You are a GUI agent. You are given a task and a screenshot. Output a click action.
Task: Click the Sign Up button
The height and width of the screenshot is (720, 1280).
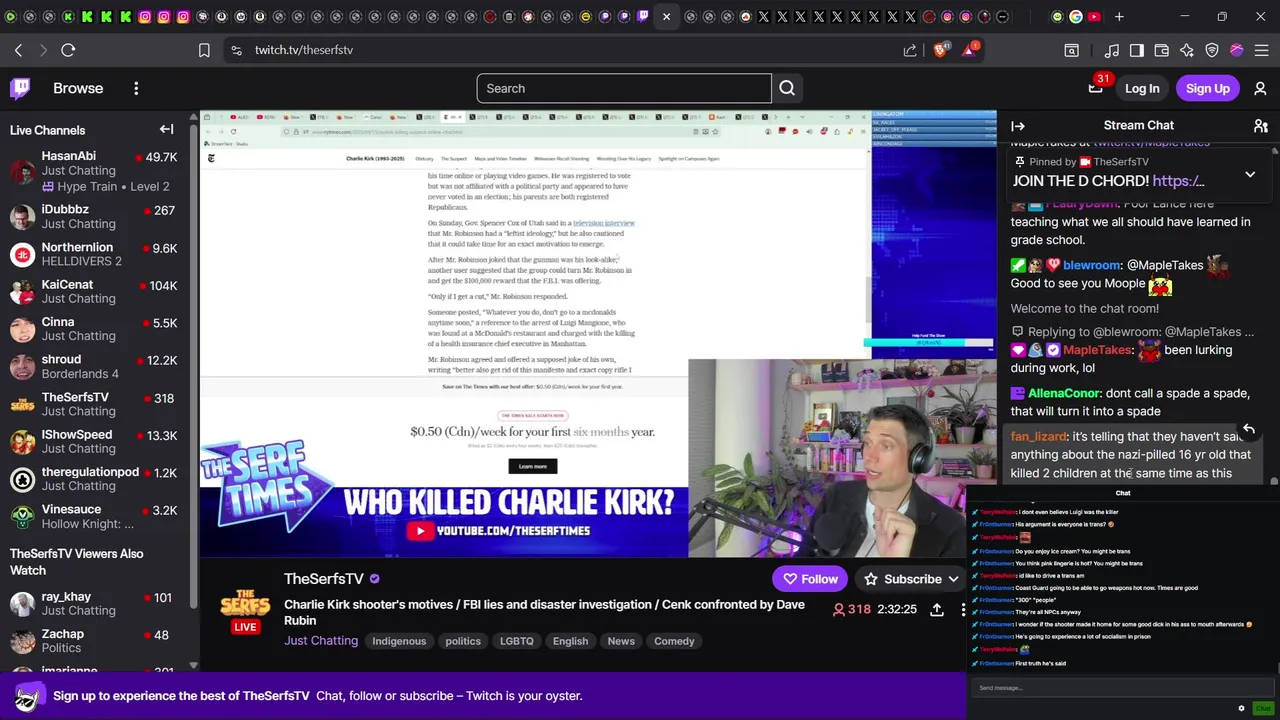[x=1208, y=88]
